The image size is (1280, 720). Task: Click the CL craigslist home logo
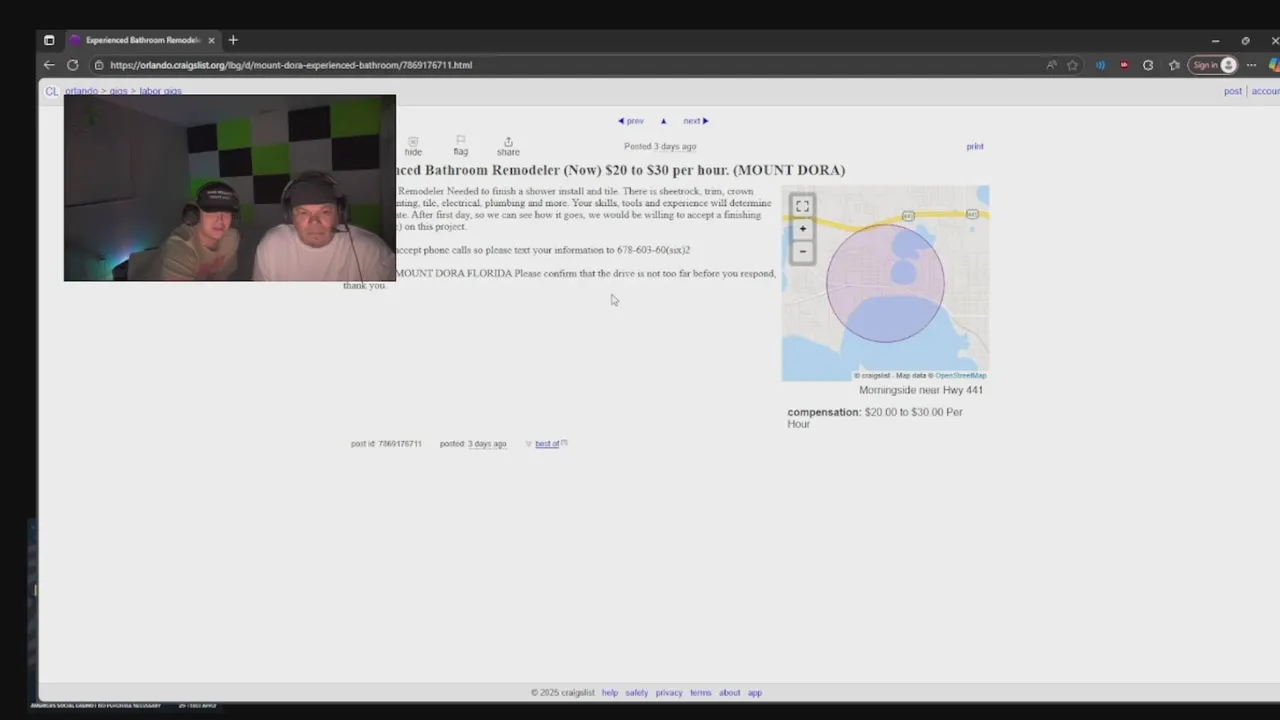51,91
